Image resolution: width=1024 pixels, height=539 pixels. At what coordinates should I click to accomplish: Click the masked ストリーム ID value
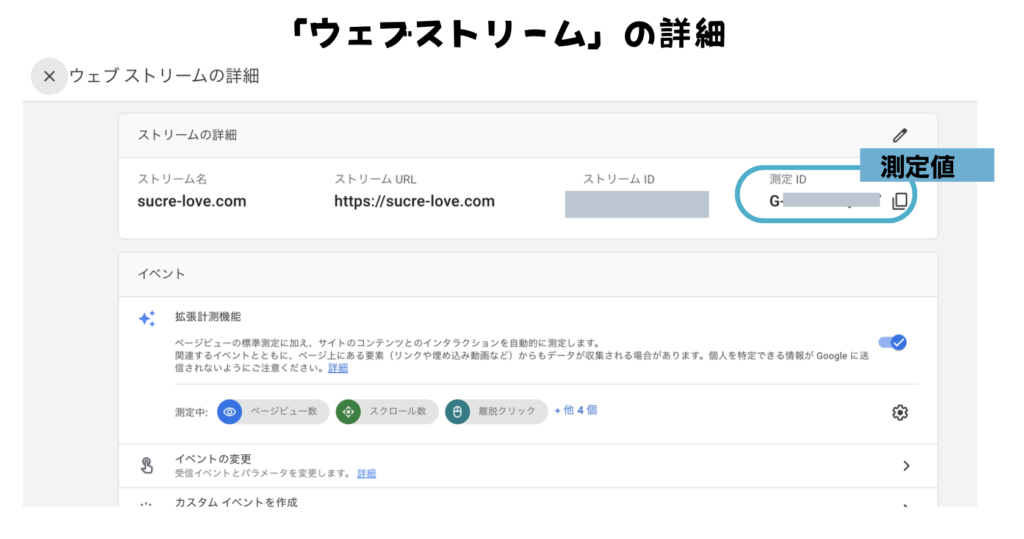(x=636, y=202)
